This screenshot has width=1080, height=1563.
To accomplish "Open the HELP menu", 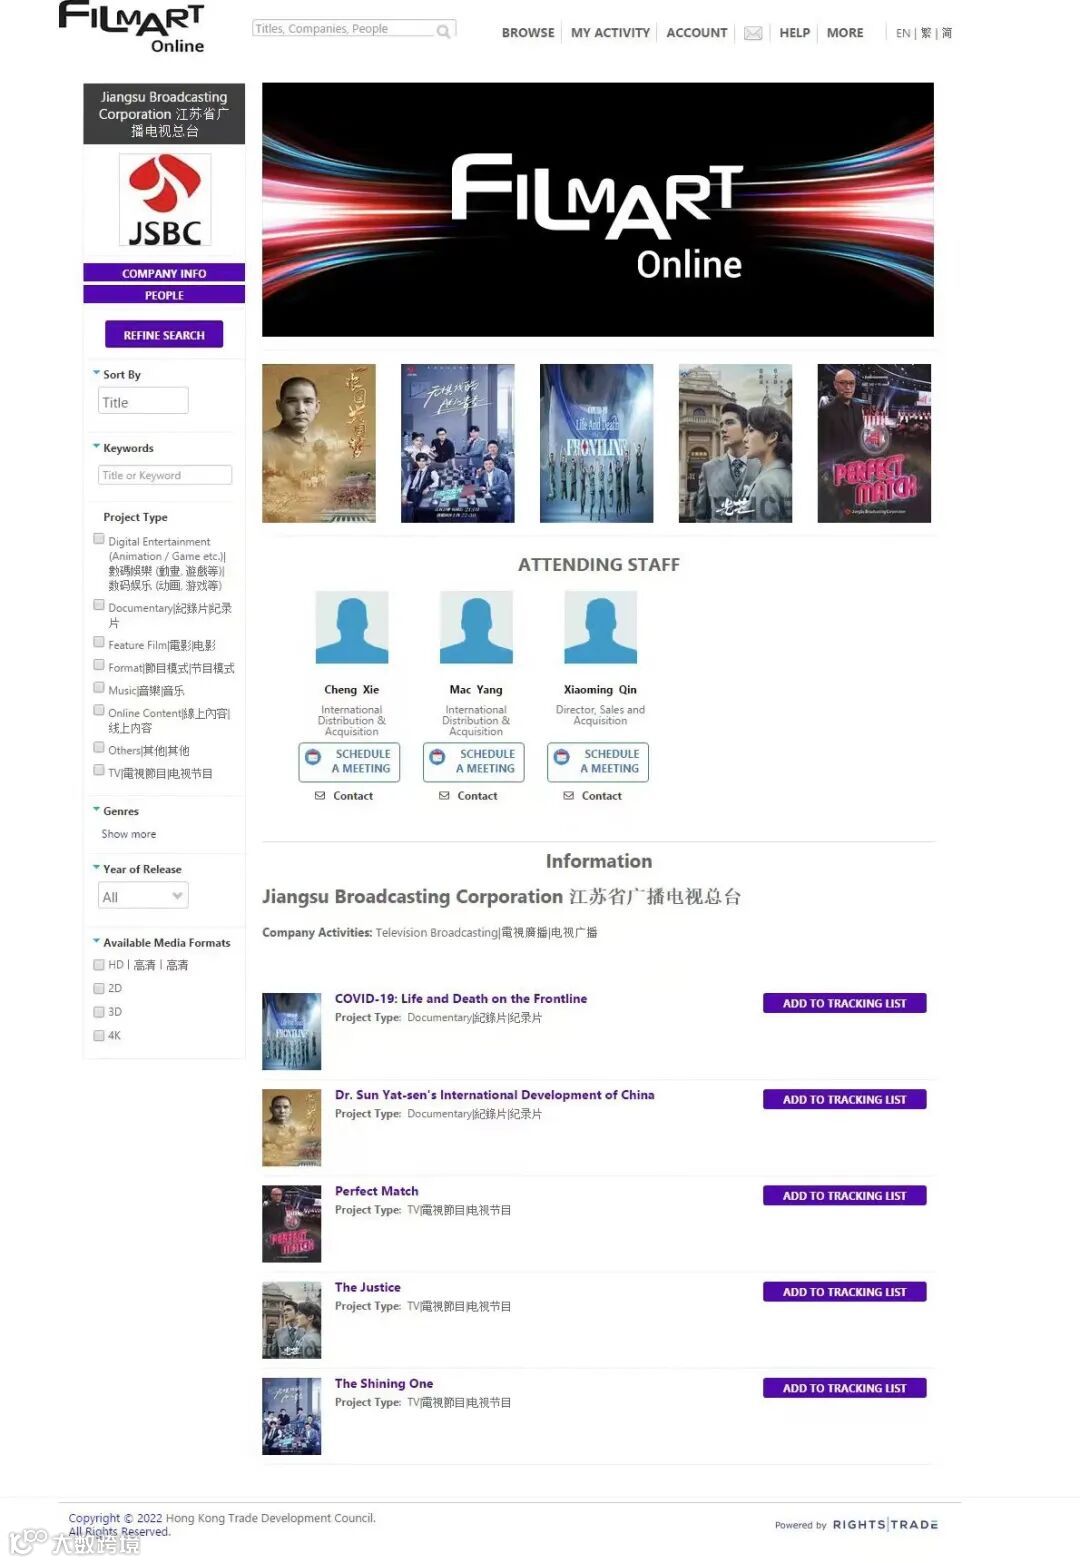I will pyautogui.click(x=795, y=33).
